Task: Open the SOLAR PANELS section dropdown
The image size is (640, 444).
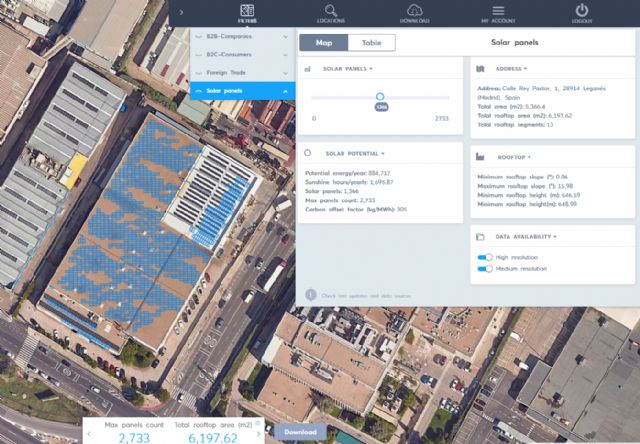Action: click(348, 69)
